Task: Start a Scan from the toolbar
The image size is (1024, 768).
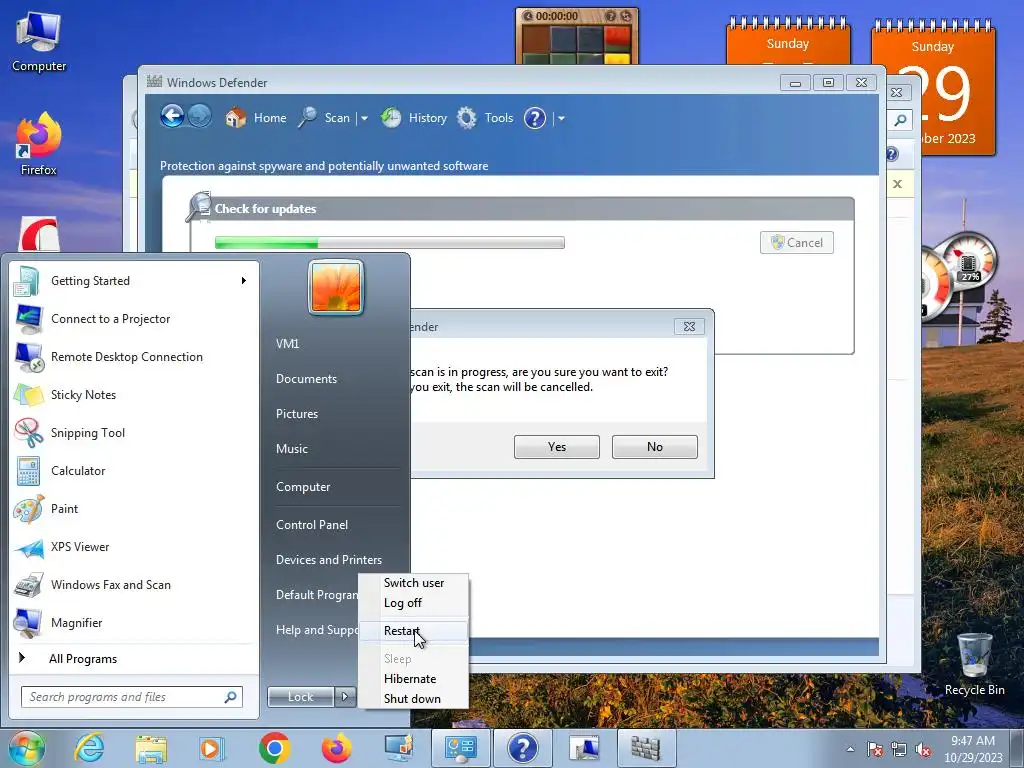Action: click(325, 118)
